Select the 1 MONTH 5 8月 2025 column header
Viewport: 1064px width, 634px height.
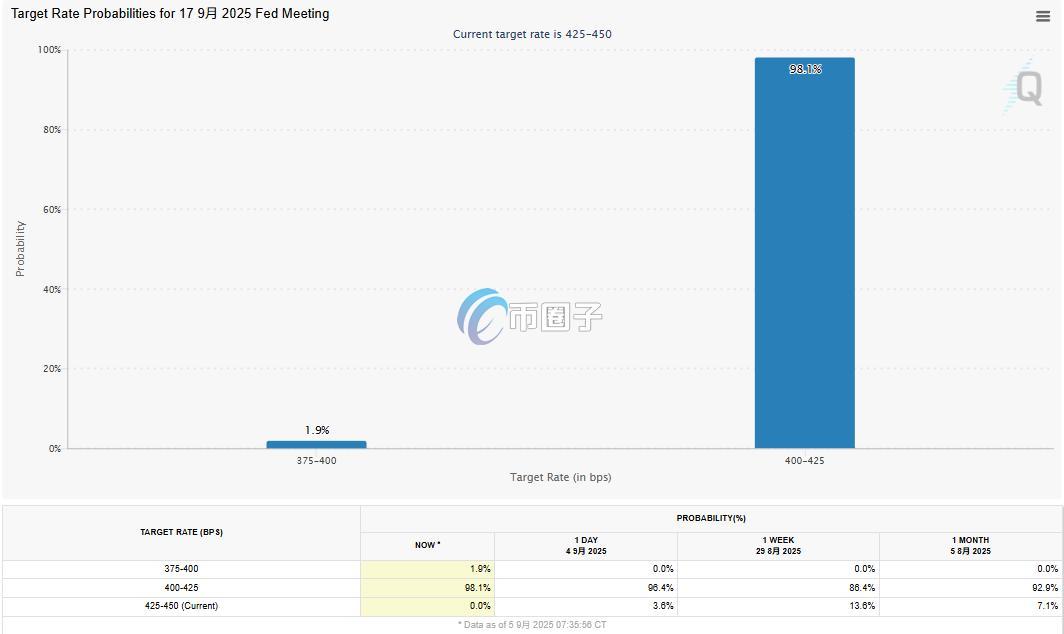point(970,546)
